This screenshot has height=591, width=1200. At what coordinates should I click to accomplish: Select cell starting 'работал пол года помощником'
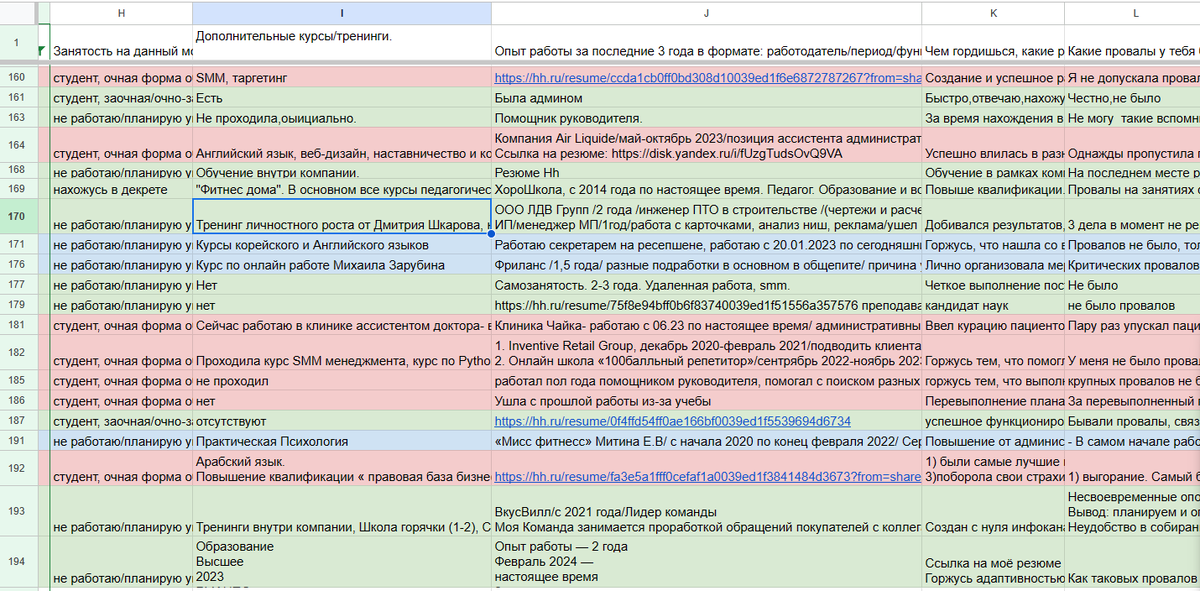click(x=706, y=381)
